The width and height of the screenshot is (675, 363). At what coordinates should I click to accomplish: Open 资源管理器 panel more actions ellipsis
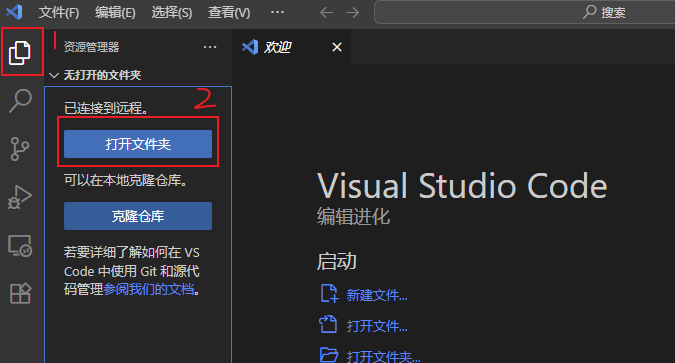click(x=210, y=47)
